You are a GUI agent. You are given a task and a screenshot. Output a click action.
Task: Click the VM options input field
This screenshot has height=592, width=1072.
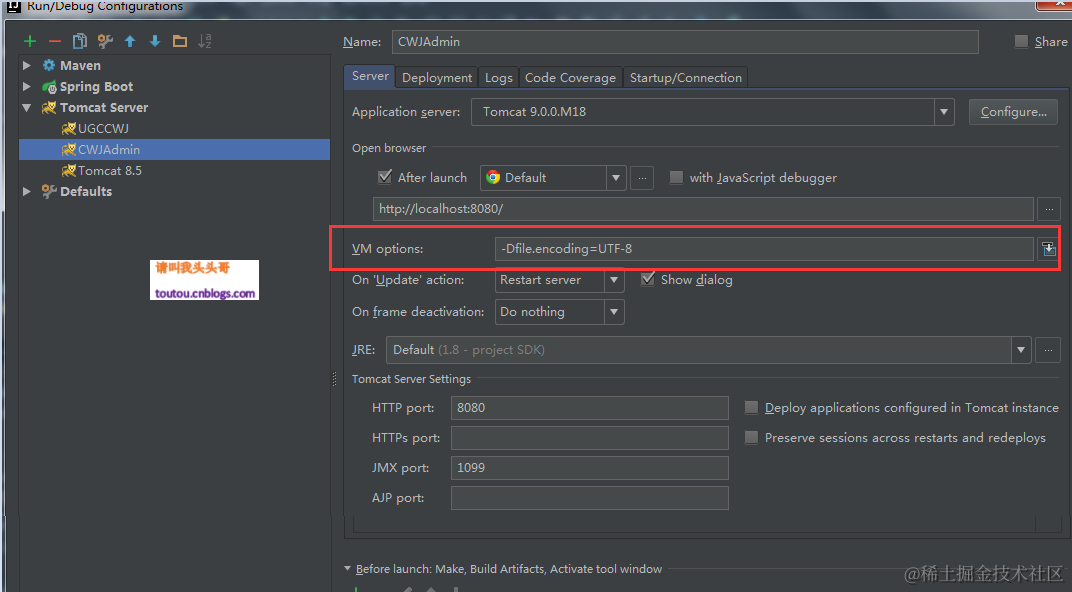click(x=764, y=249)
